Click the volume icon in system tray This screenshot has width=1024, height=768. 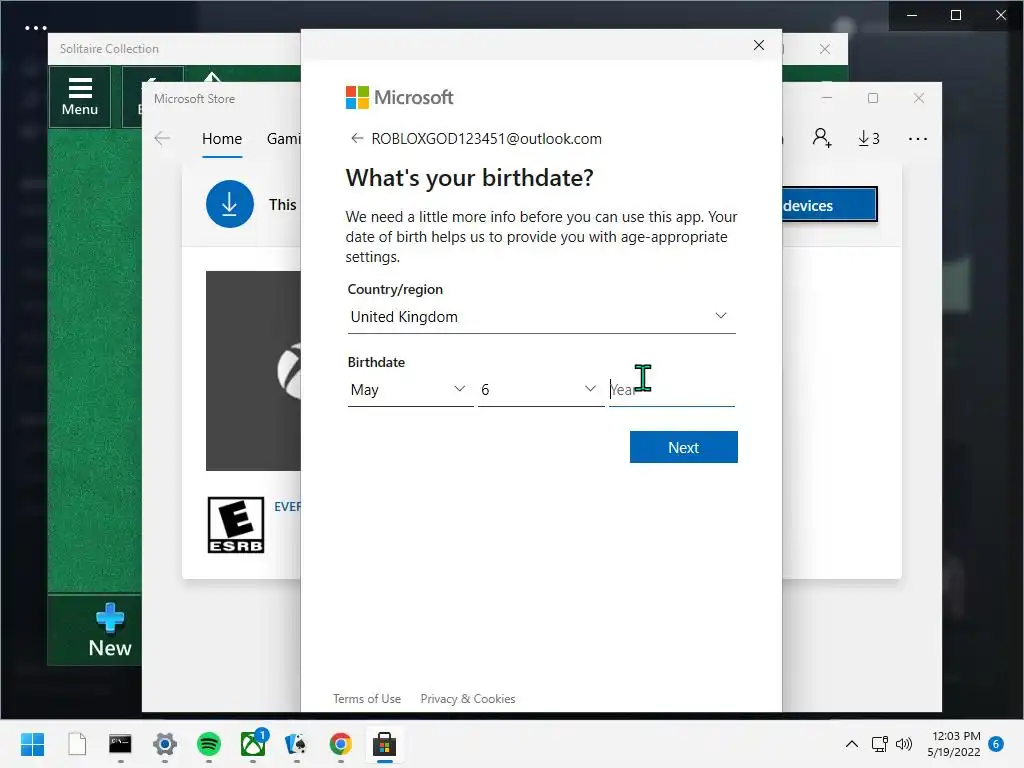pos(904,744)
